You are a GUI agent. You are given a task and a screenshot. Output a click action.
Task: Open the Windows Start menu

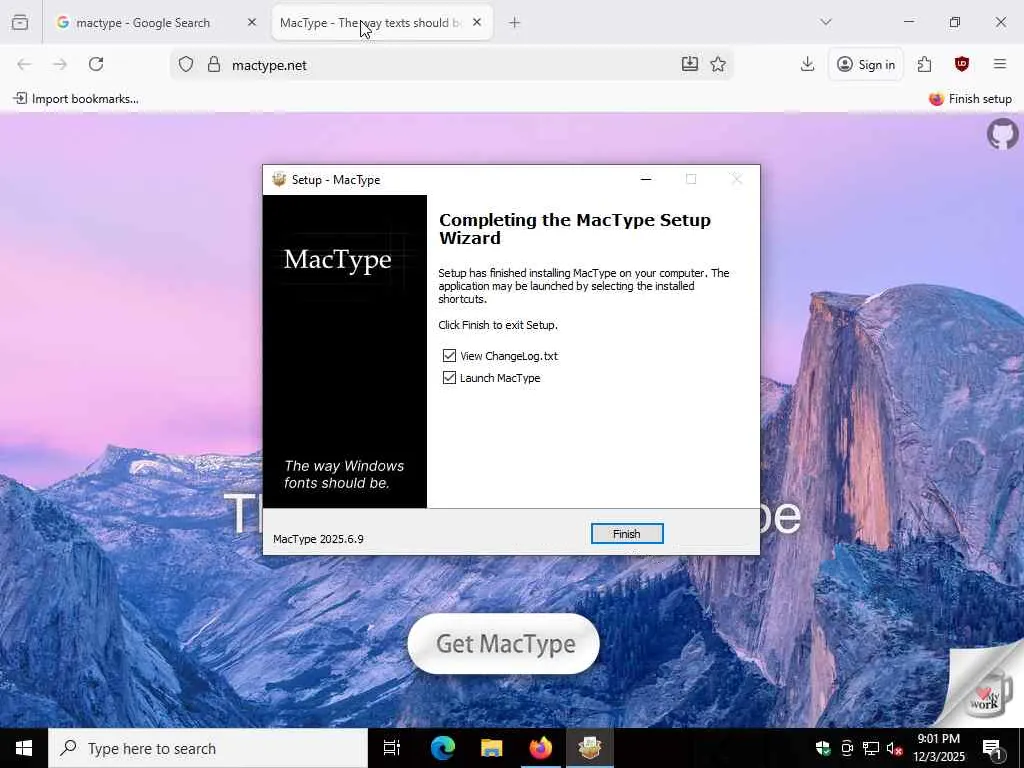click(24, 748)
